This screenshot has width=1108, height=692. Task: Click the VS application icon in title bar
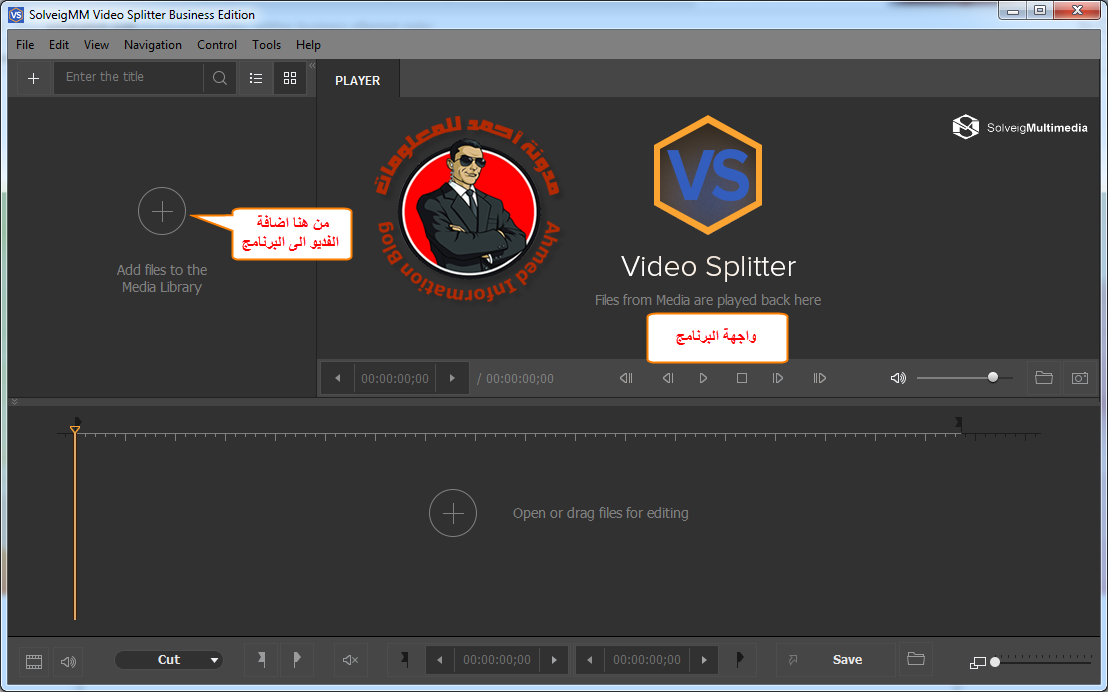click(16, 14)
